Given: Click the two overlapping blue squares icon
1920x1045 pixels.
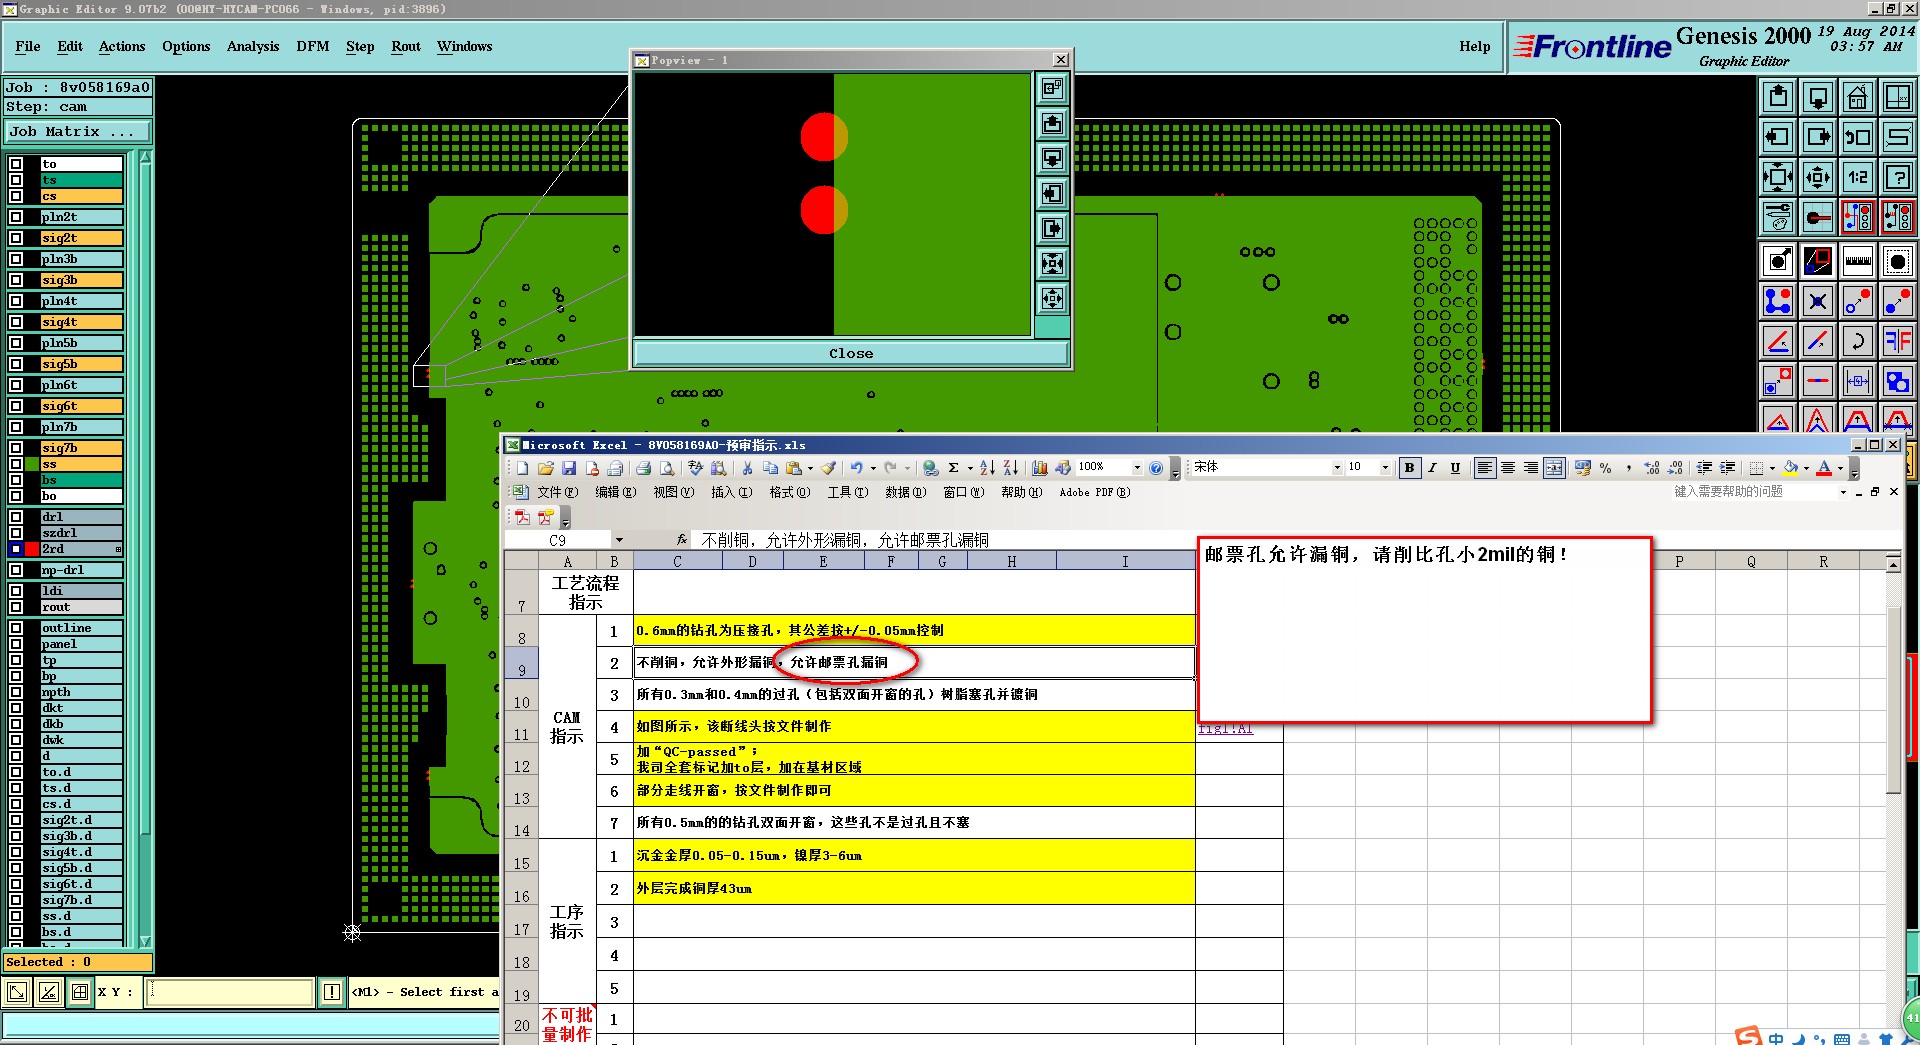Looking at the screenshot, I should coord(1897,381).
